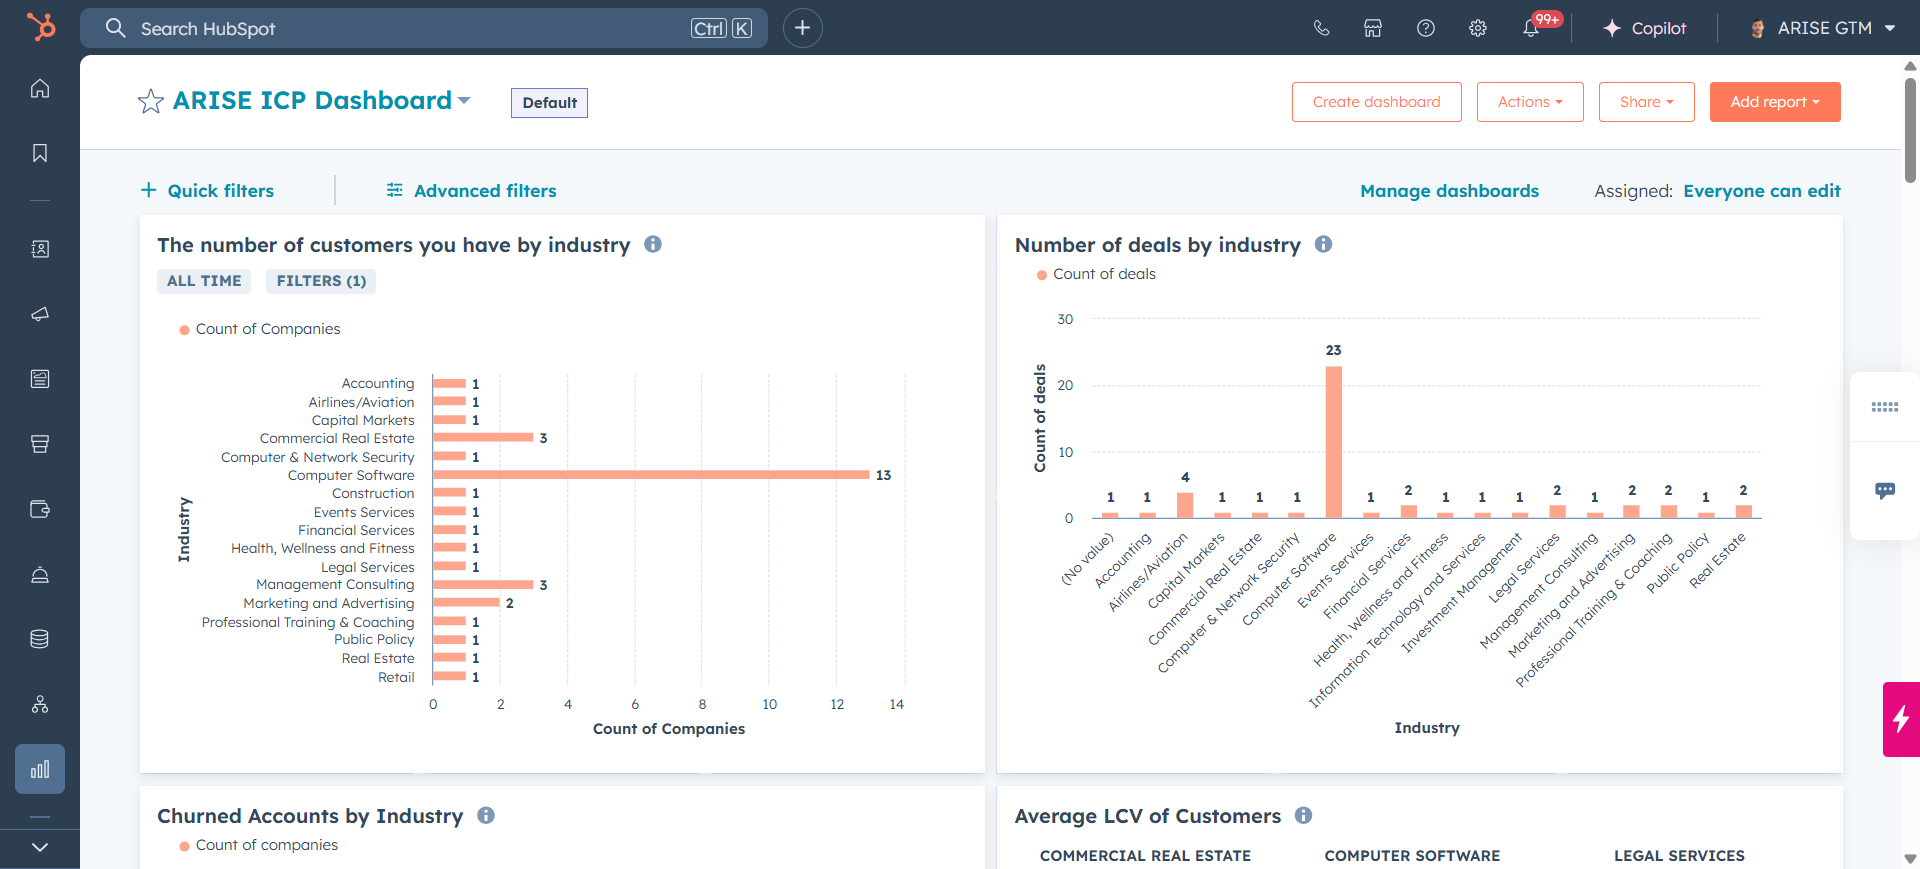Click the "Commercial Real Estate" companies bar
Screen dimensions: 1920x869
coord(483,437)
